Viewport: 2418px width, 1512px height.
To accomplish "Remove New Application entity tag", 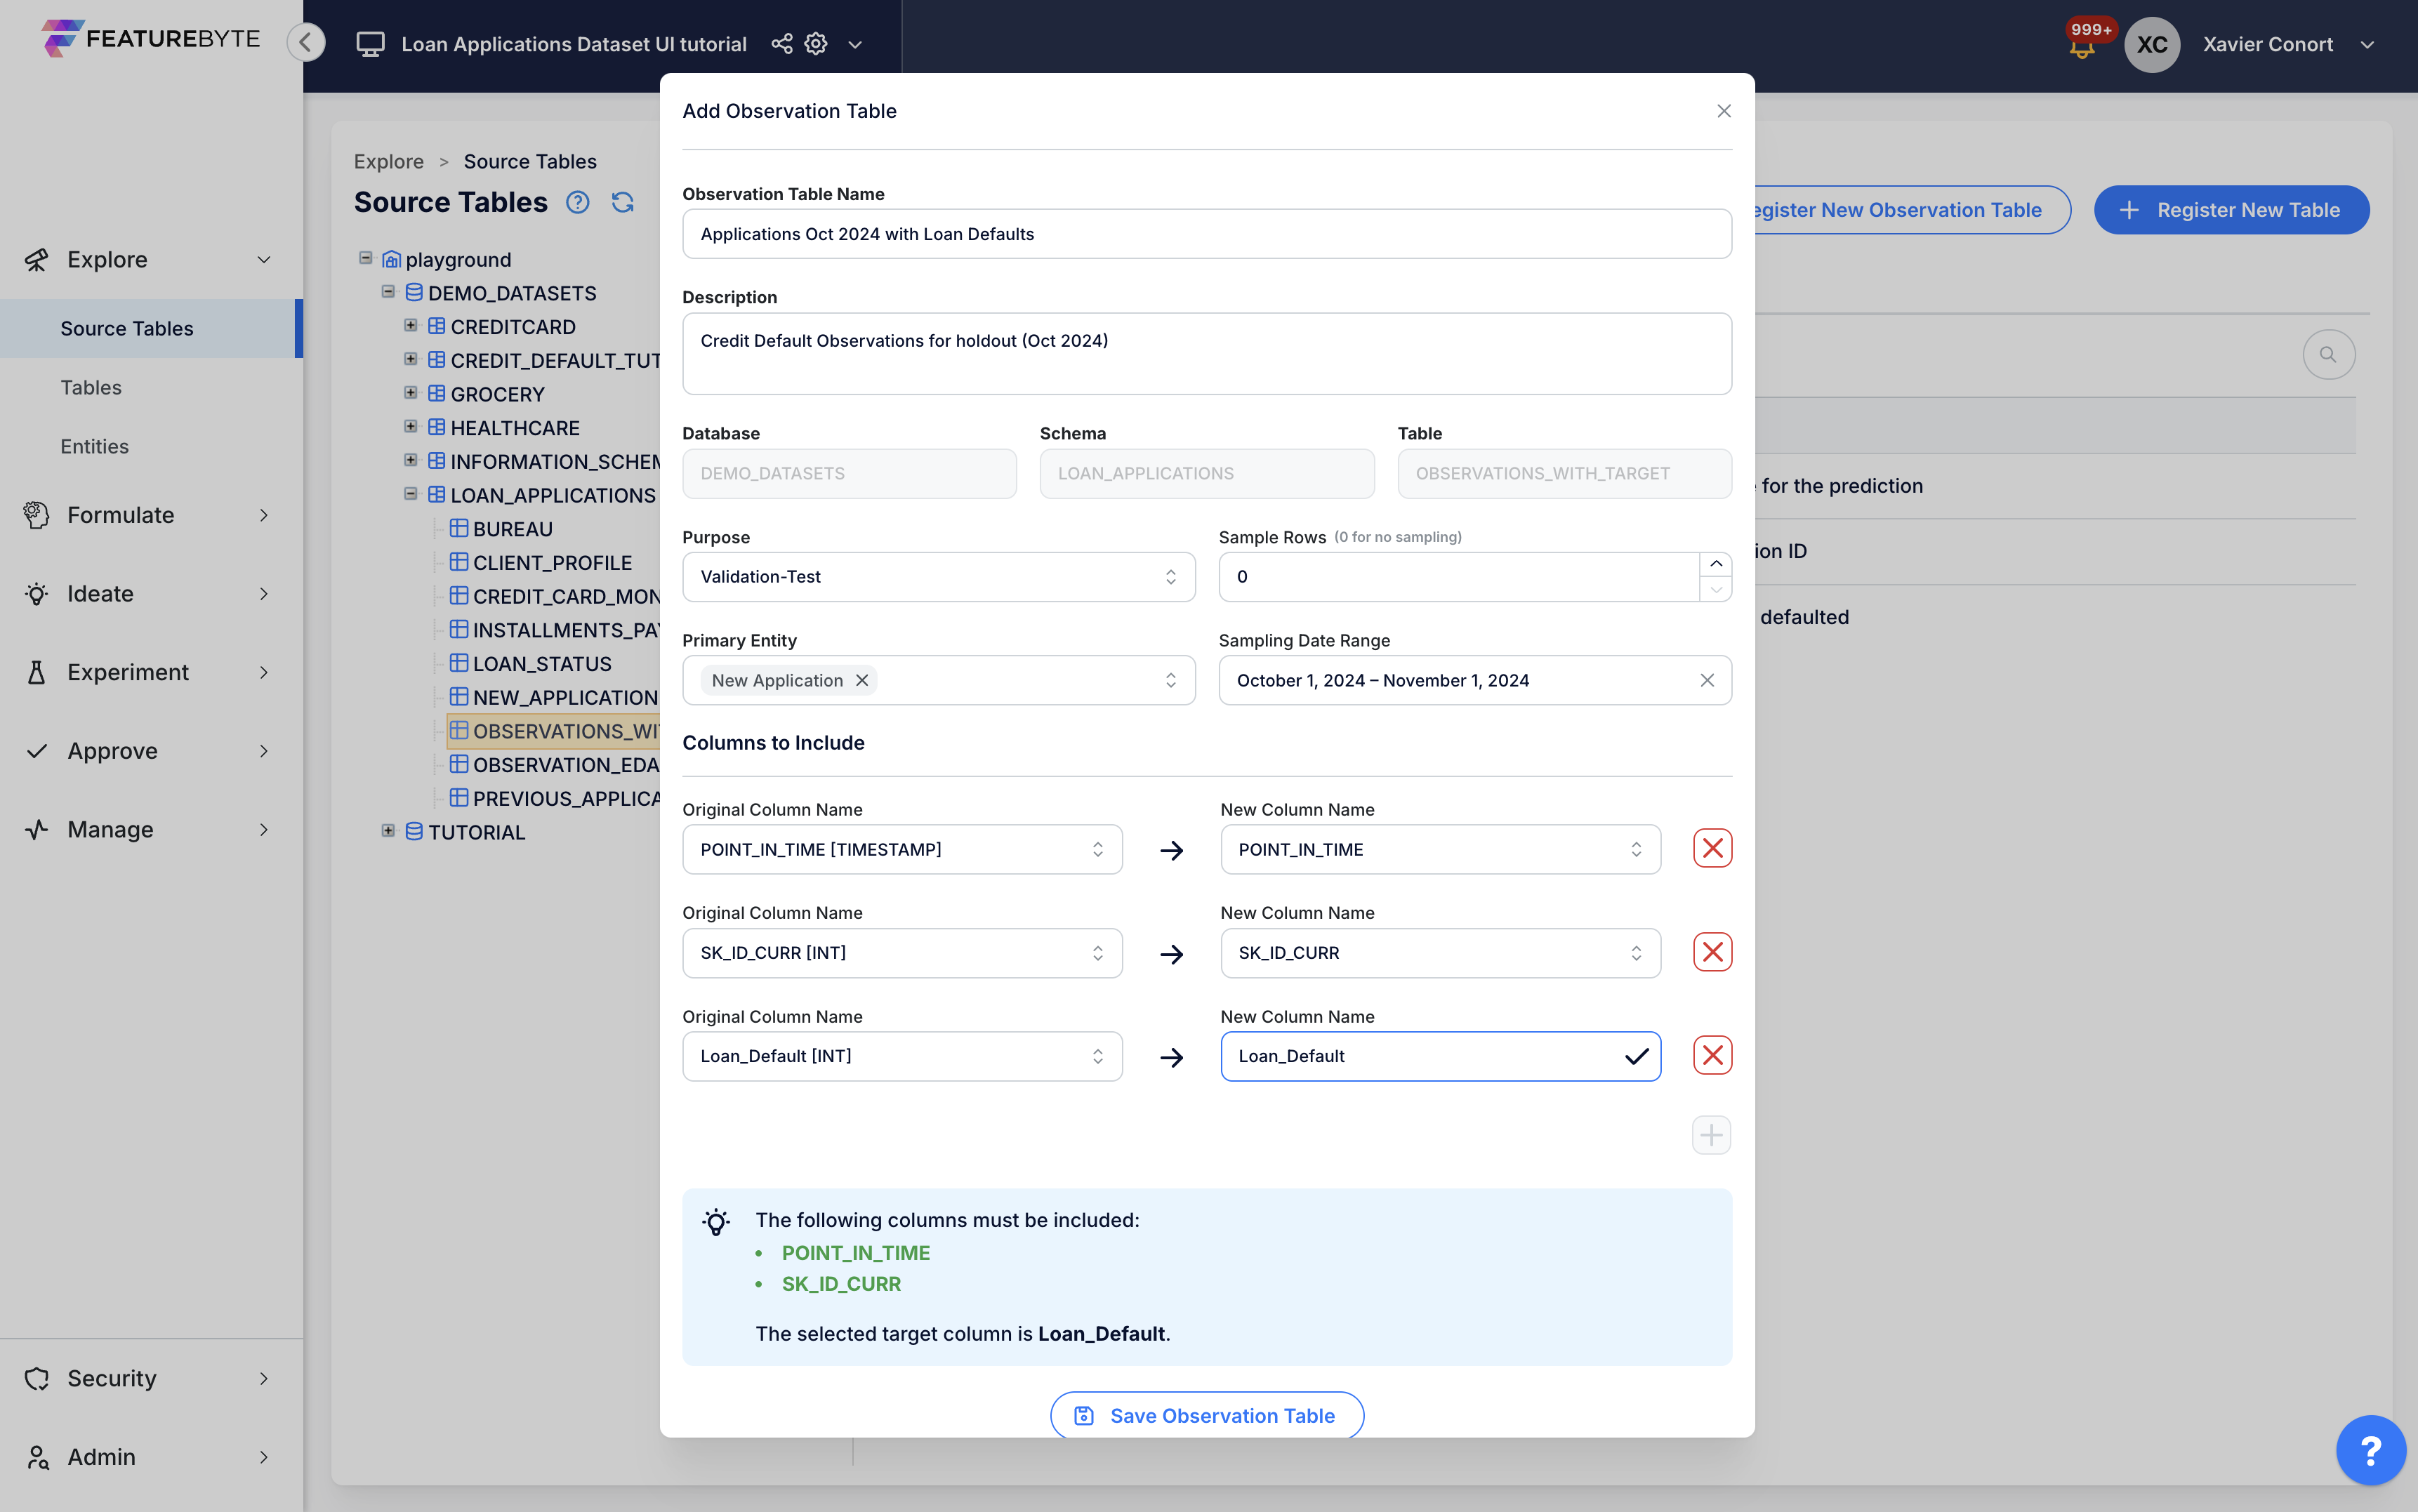I will coord(862,680).
